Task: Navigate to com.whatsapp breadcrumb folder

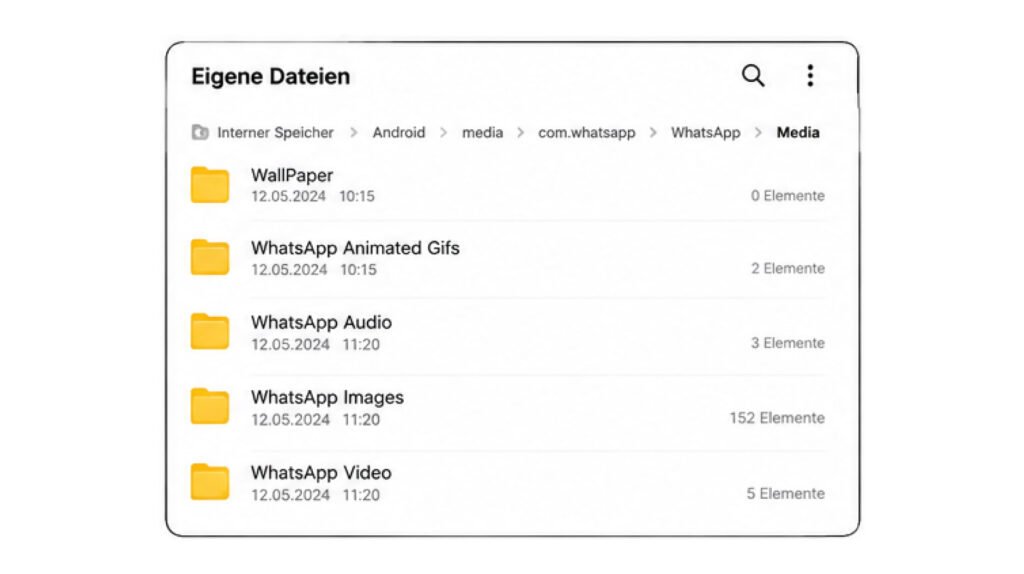Action: tap(586, 133)
